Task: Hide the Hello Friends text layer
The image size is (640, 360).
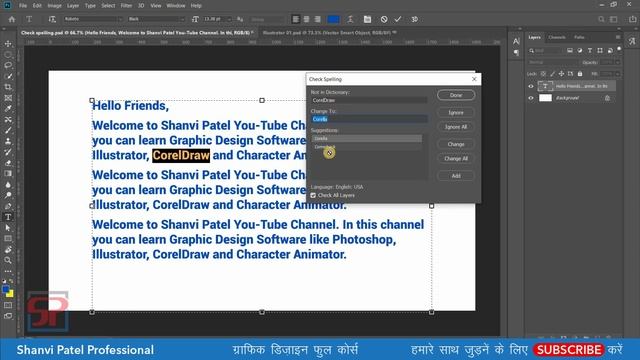Action: coord(531,86)
